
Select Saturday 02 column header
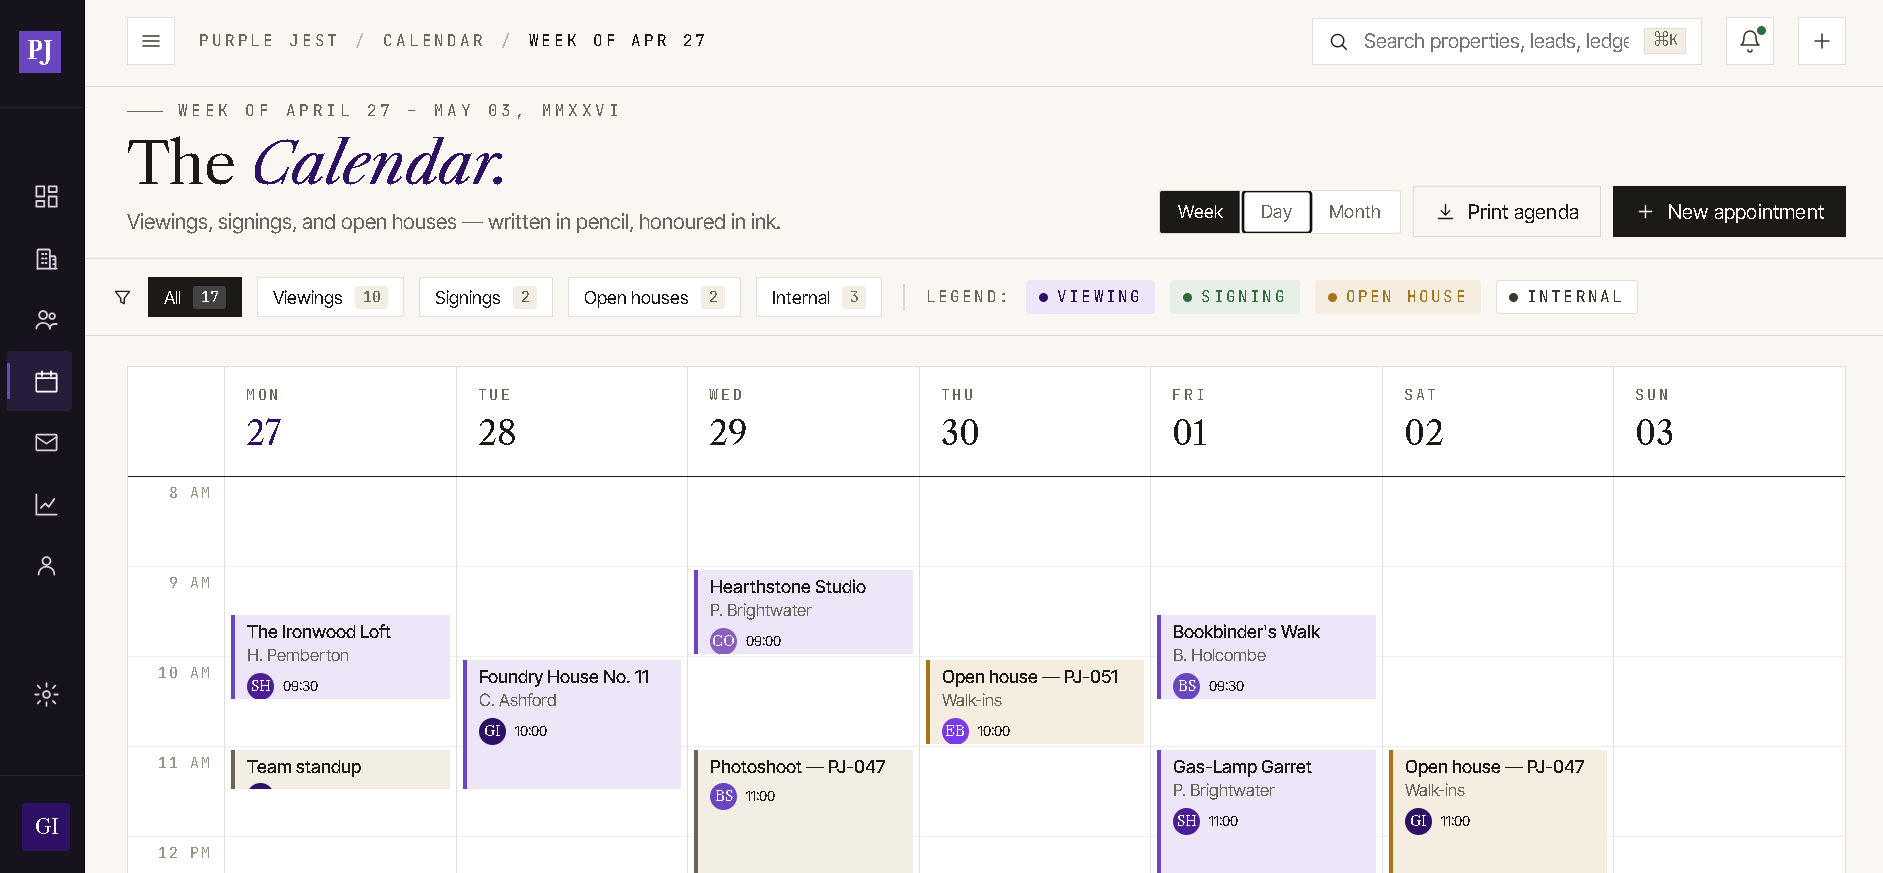coord(1498,421)
